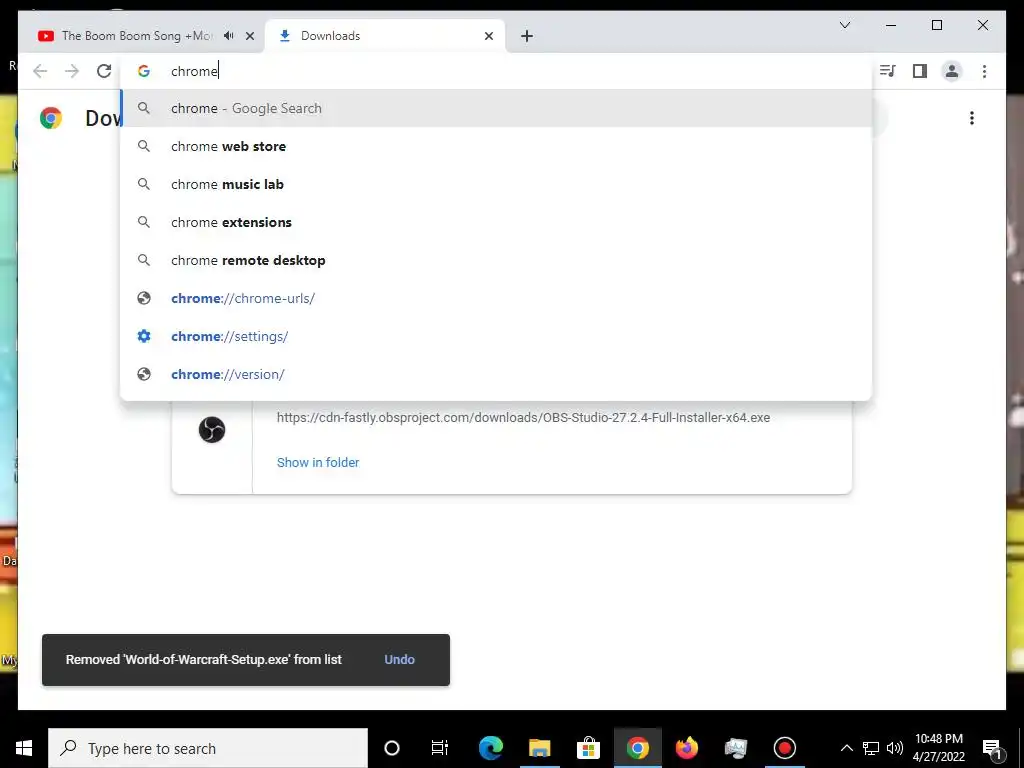Viewport: 1024px width, 768px height.
Task: Launch Microsoft Edge from taskbar
Action: coord(490,748)
